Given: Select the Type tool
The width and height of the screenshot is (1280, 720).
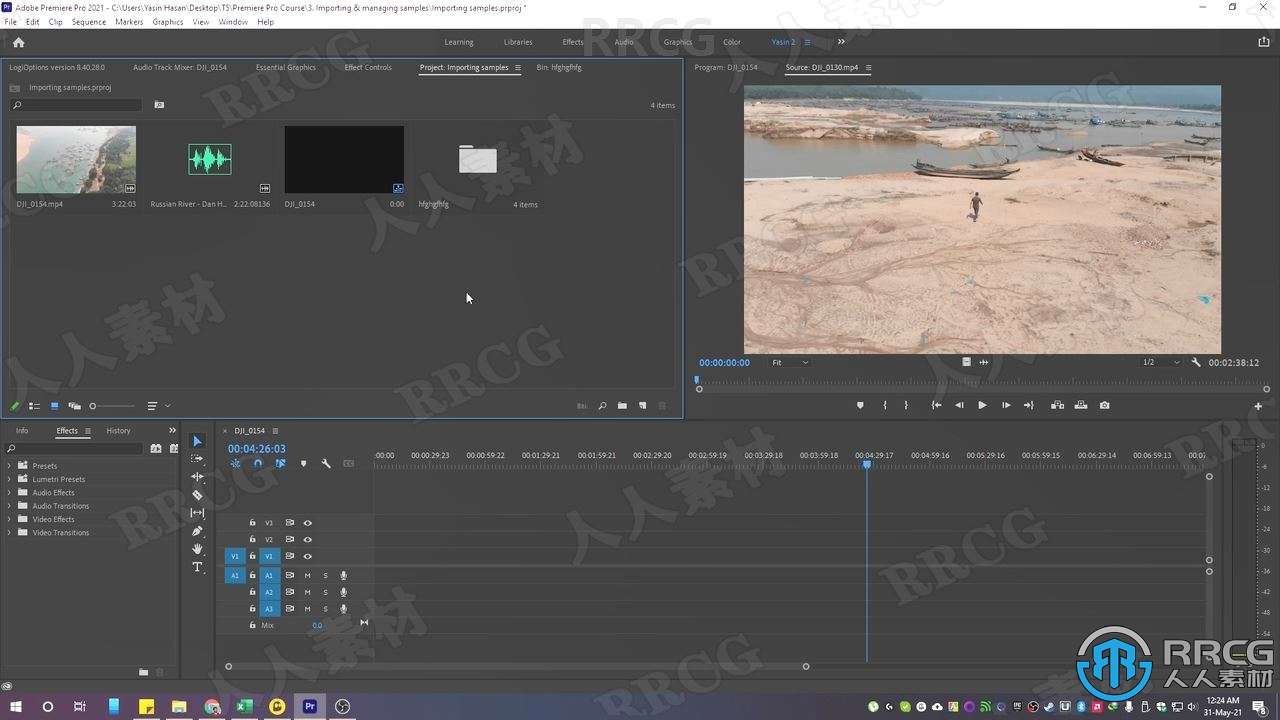Looking at the screenshot, I should tap(197, 567).
